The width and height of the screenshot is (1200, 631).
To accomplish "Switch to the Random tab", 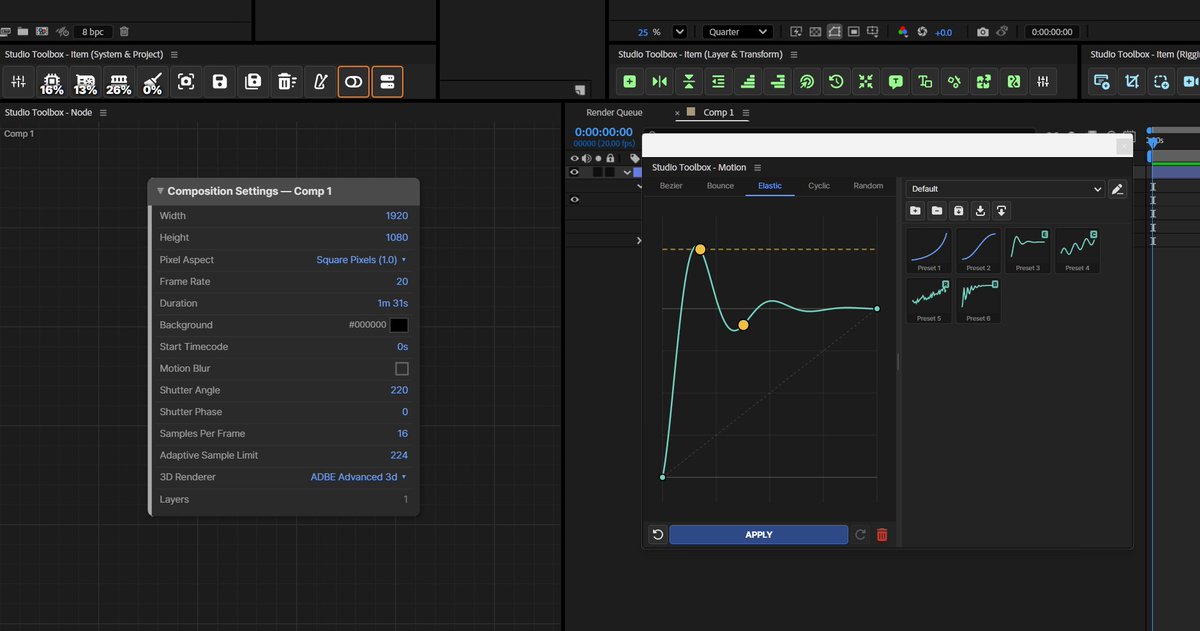I will pyautogui.click(x=868, y=186).
